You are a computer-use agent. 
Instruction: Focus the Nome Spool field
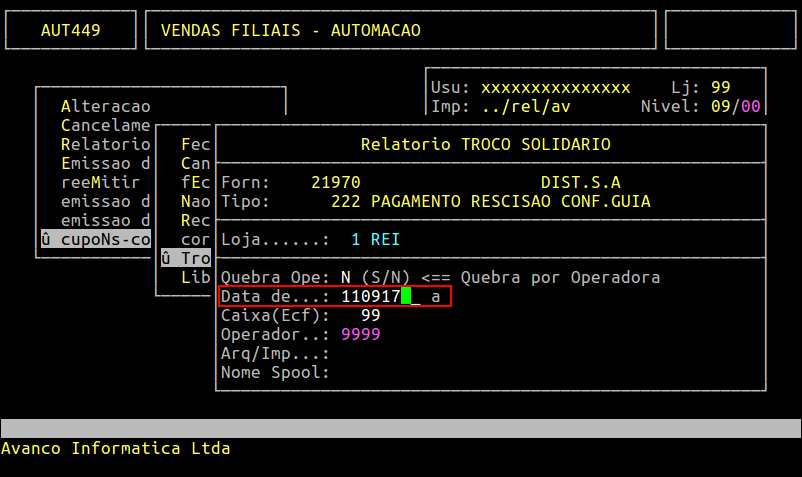pos(400,373)
